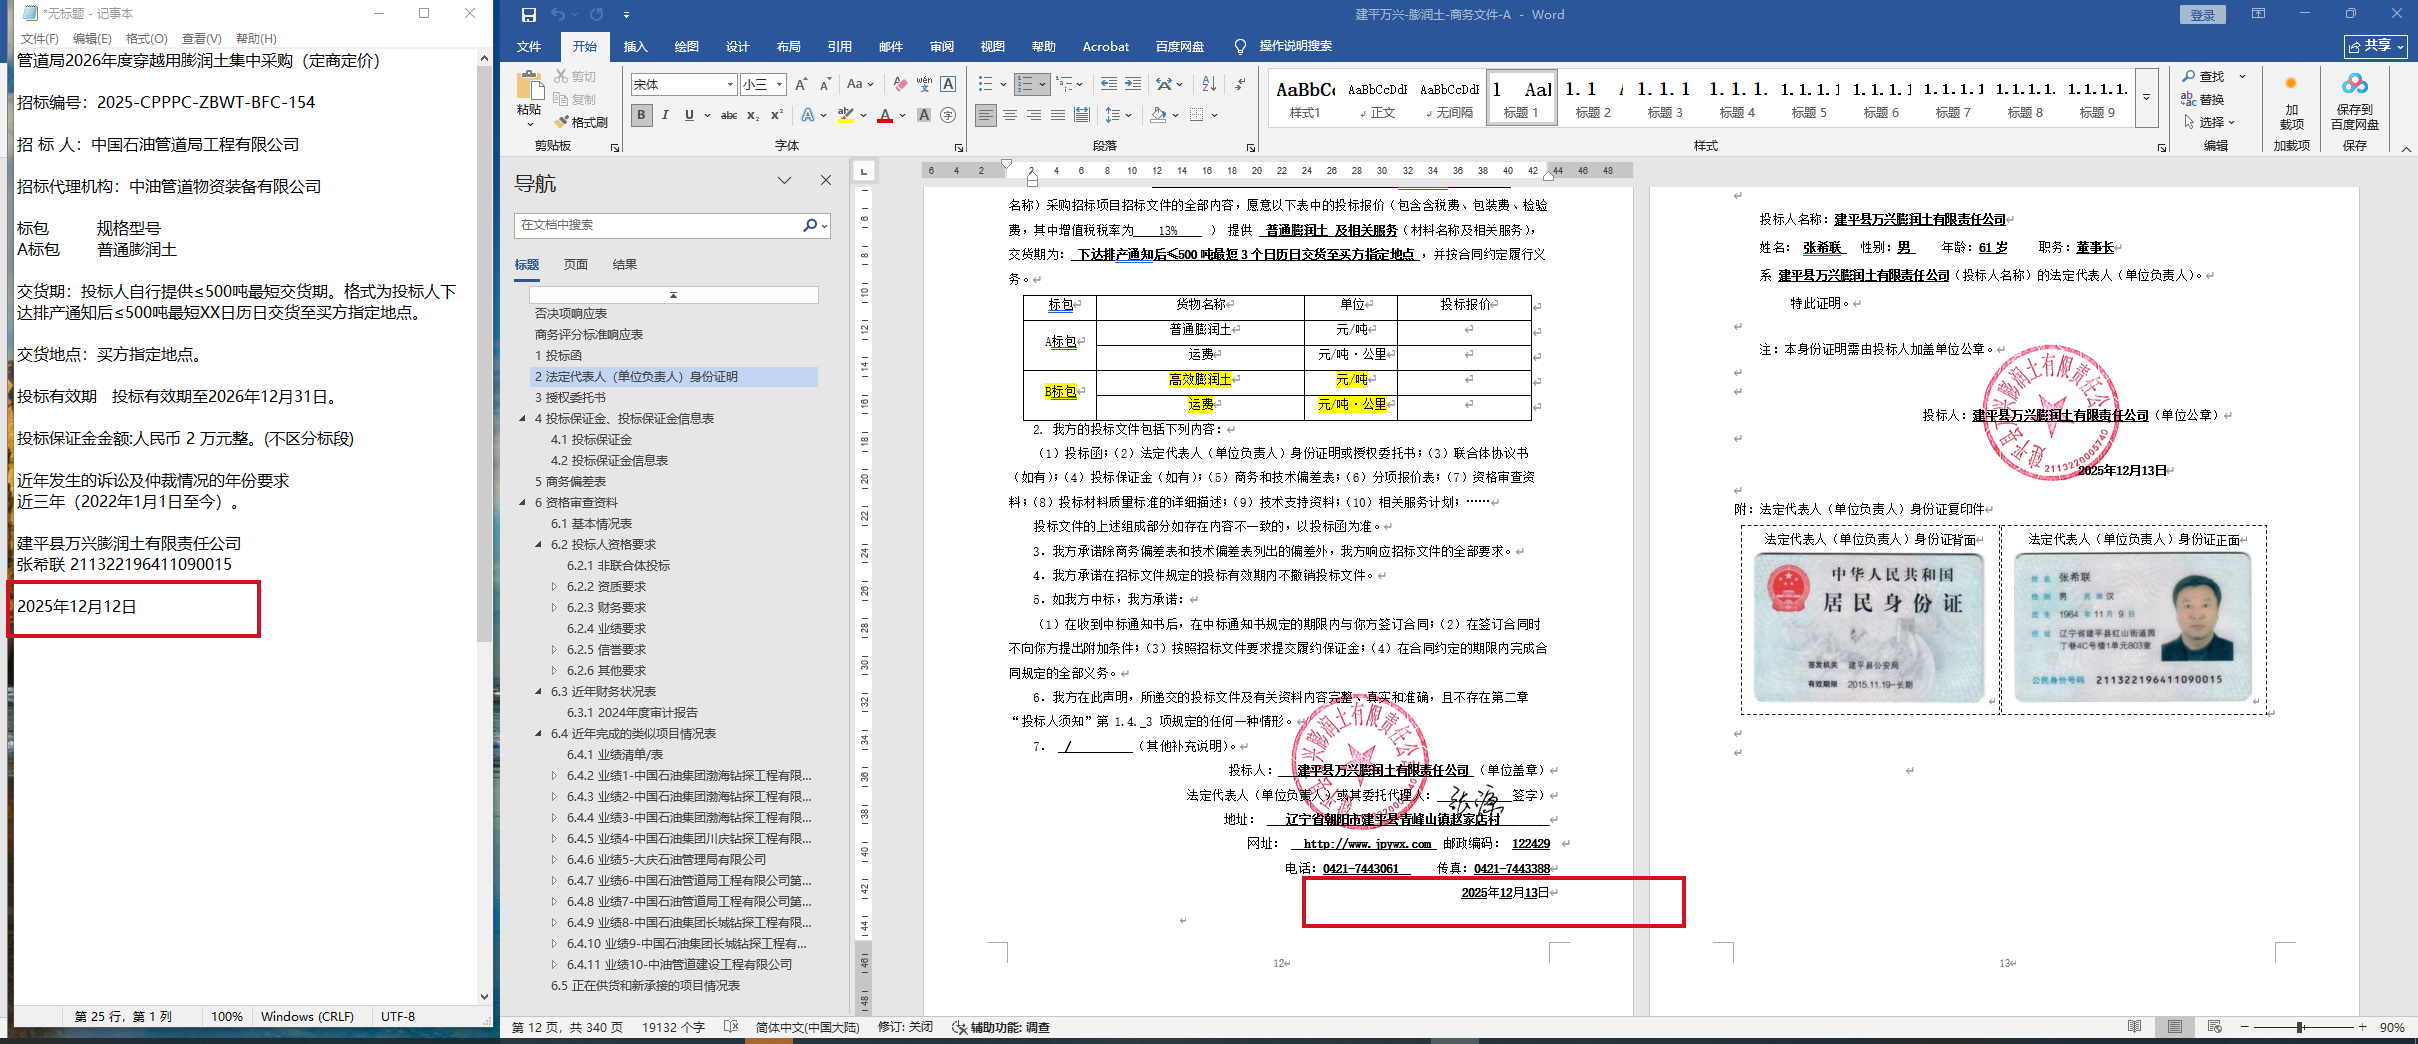
Task: Increase font size with the grow font icon
Action: (x=801, y=85)
